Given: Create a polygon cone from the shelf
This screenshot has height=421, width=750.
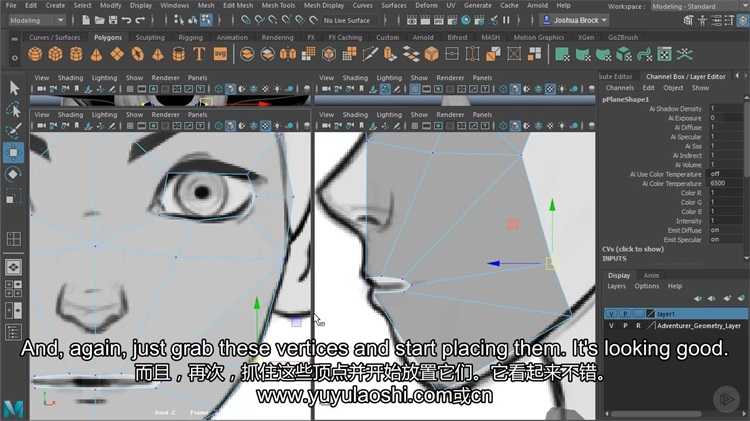Looking at the screenshot, I should (97, 55).
